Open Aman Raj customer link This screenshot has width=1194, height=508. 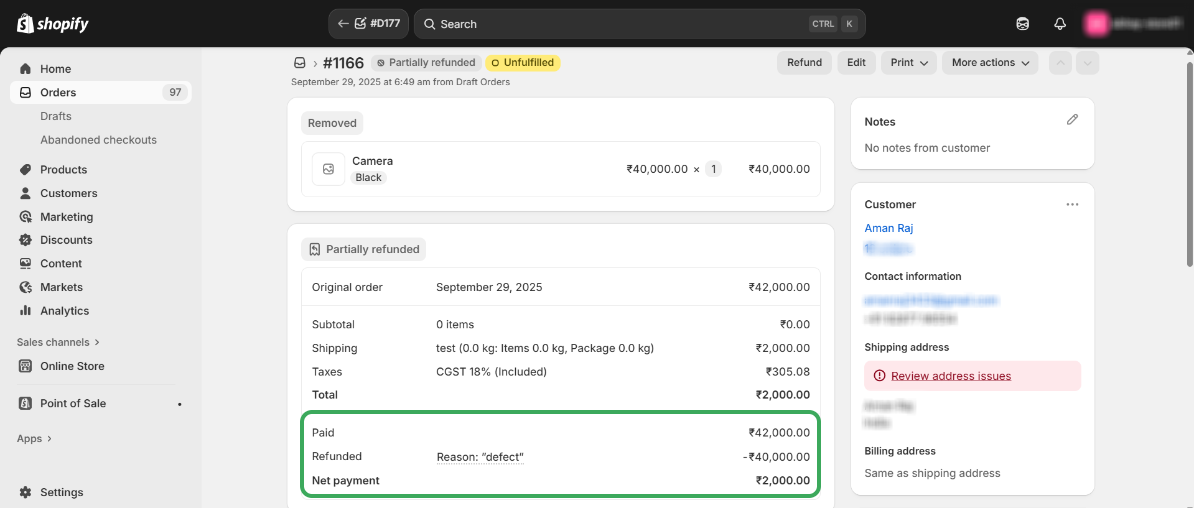click(888, 228)
